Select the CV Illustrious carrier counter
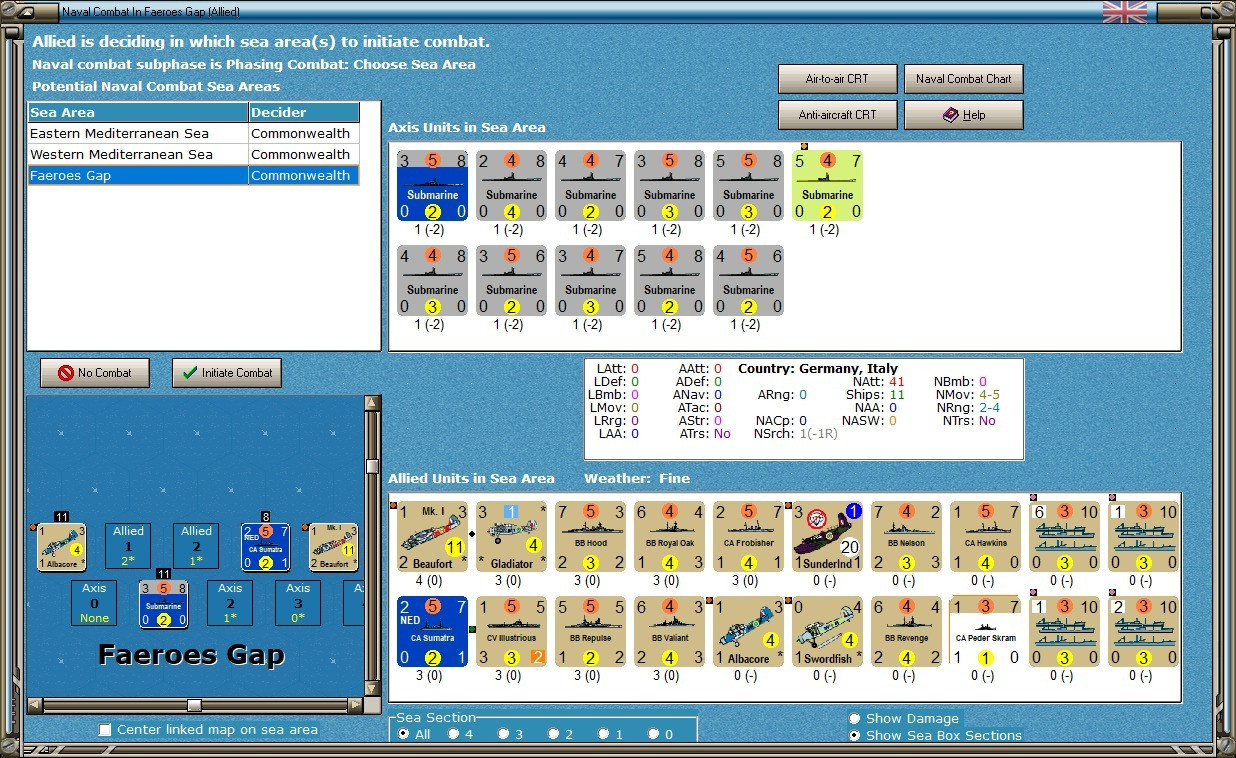This screenshot has width=1236, height=758. (511, 631)
